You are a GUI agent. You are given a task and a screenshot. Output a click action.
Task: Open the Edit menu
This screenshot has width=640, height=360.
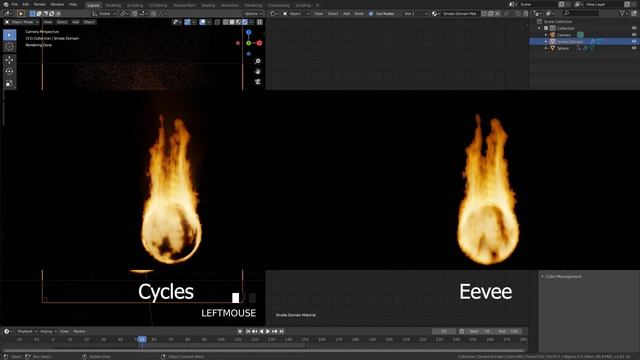(26, 4)
